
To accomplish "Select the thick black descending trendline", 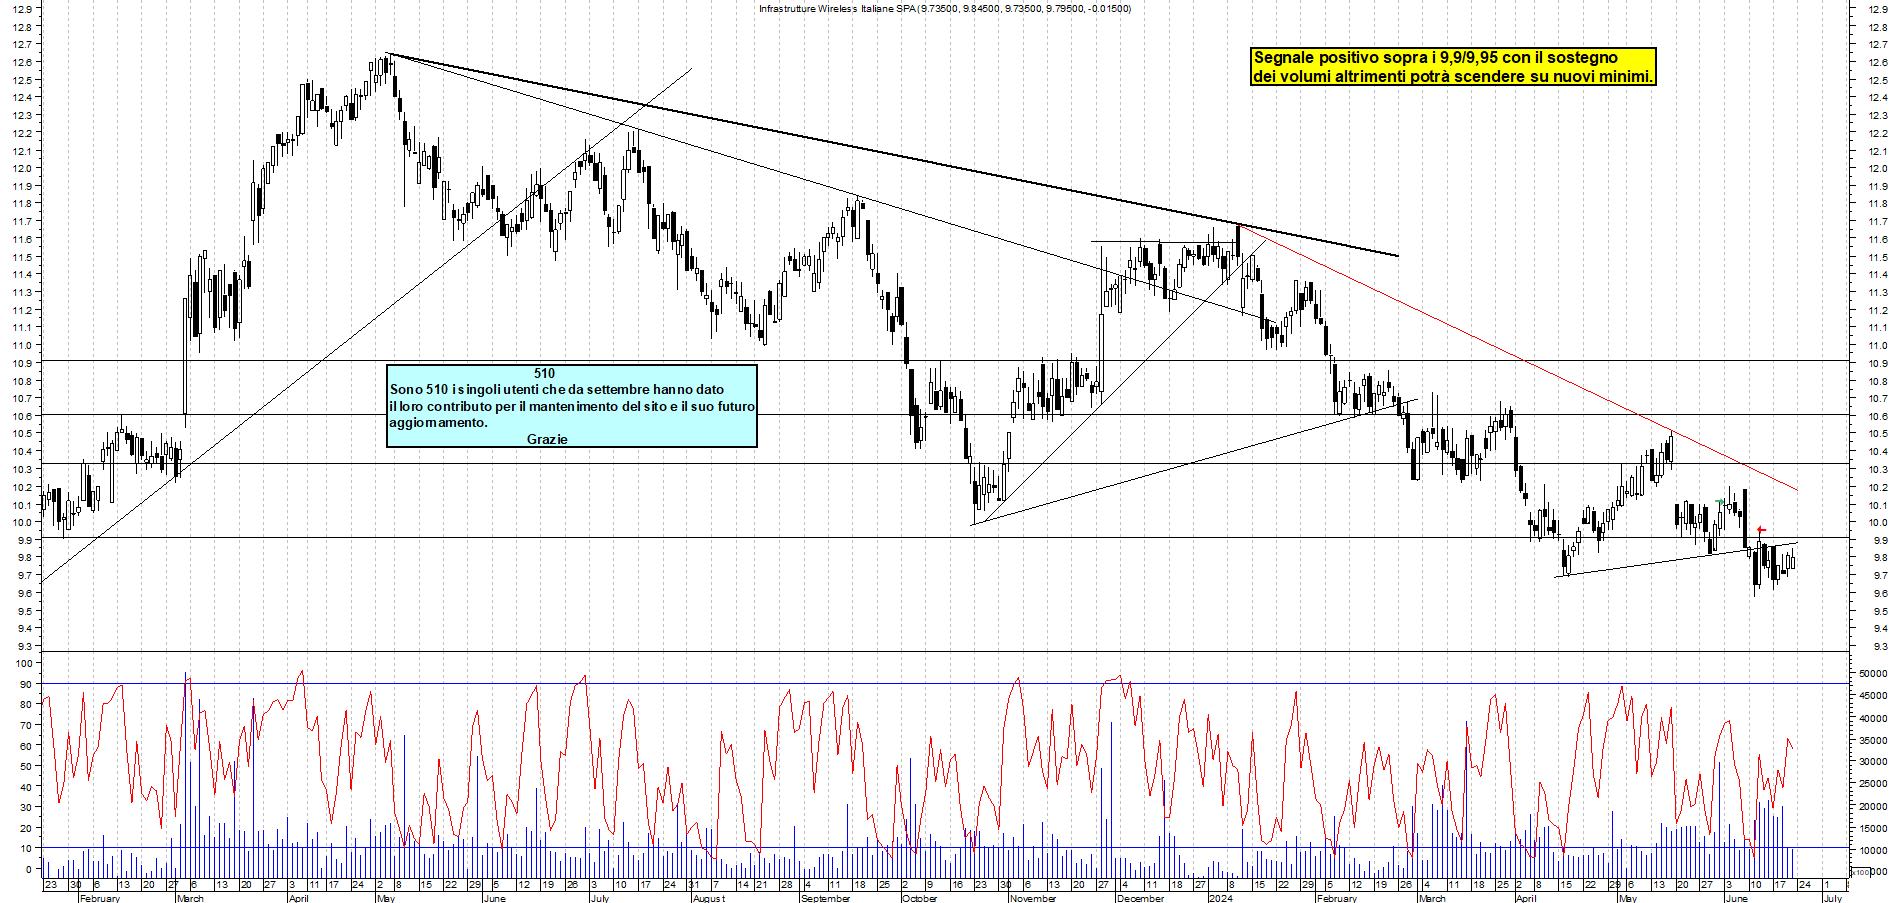I will [893, 155].
